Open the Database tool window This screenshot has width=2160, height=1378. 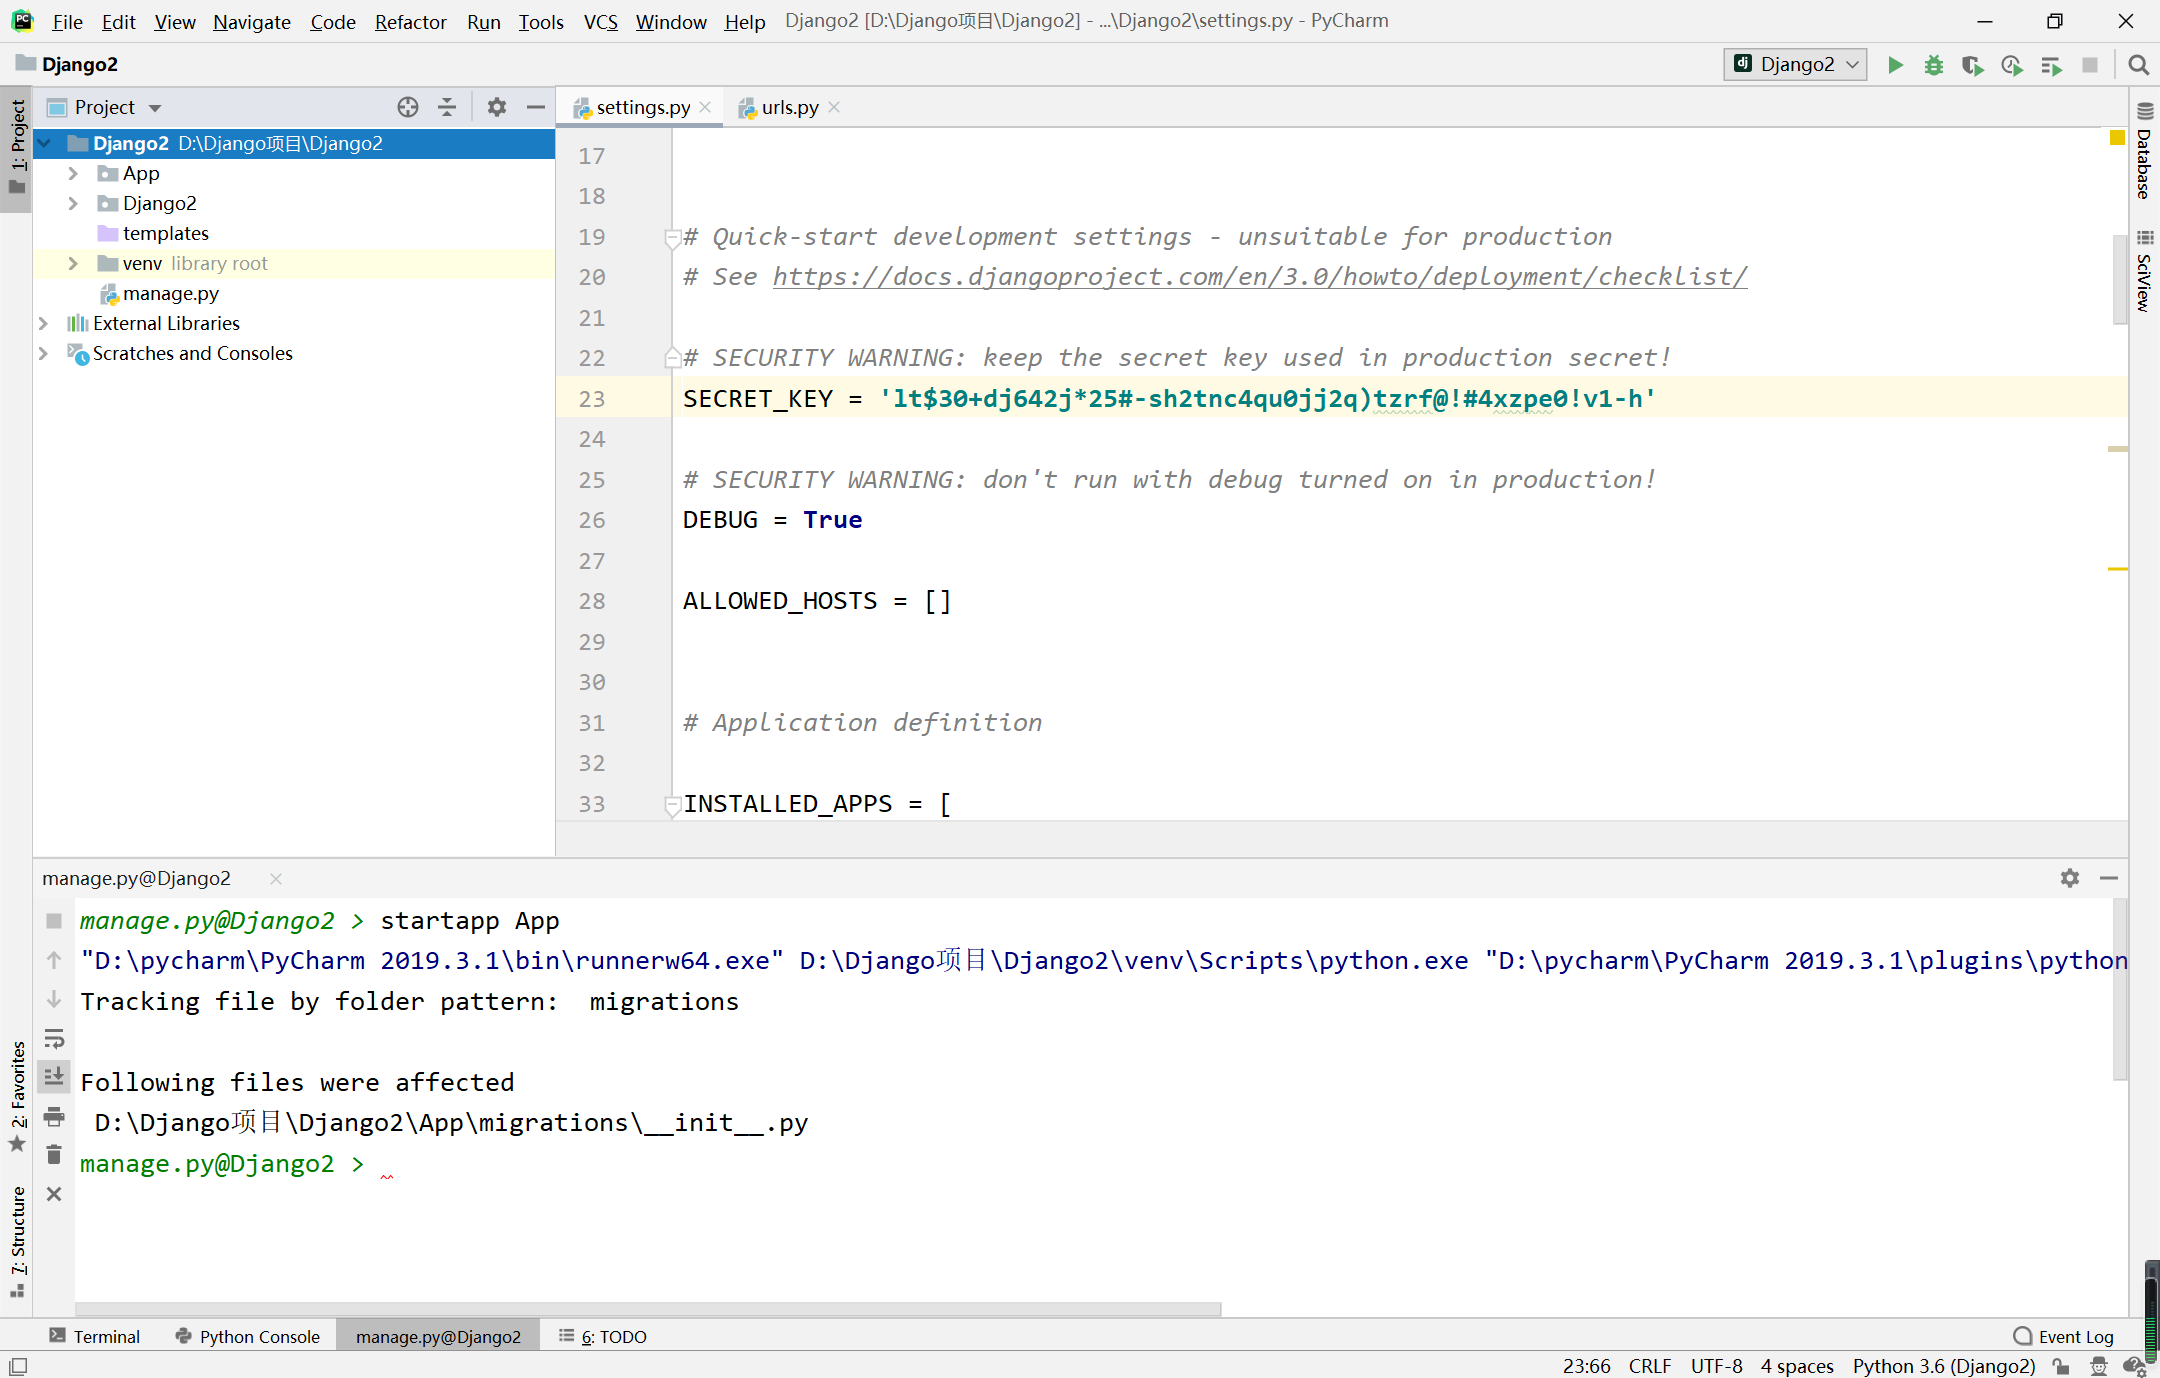pos(2145,151)
